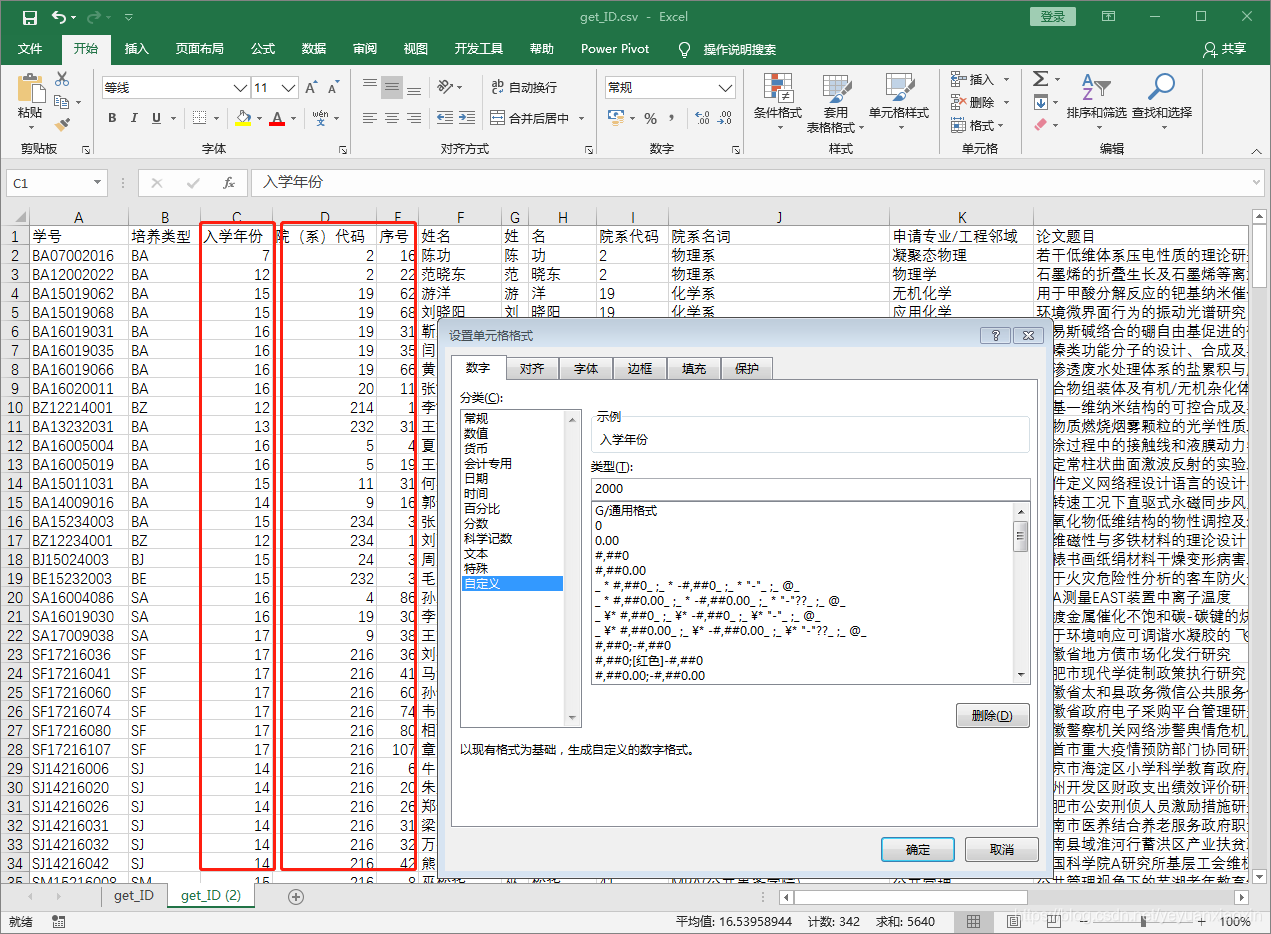Decrease indent in alignment group
Screen dimensions: 1271x934
pos(446,118)
